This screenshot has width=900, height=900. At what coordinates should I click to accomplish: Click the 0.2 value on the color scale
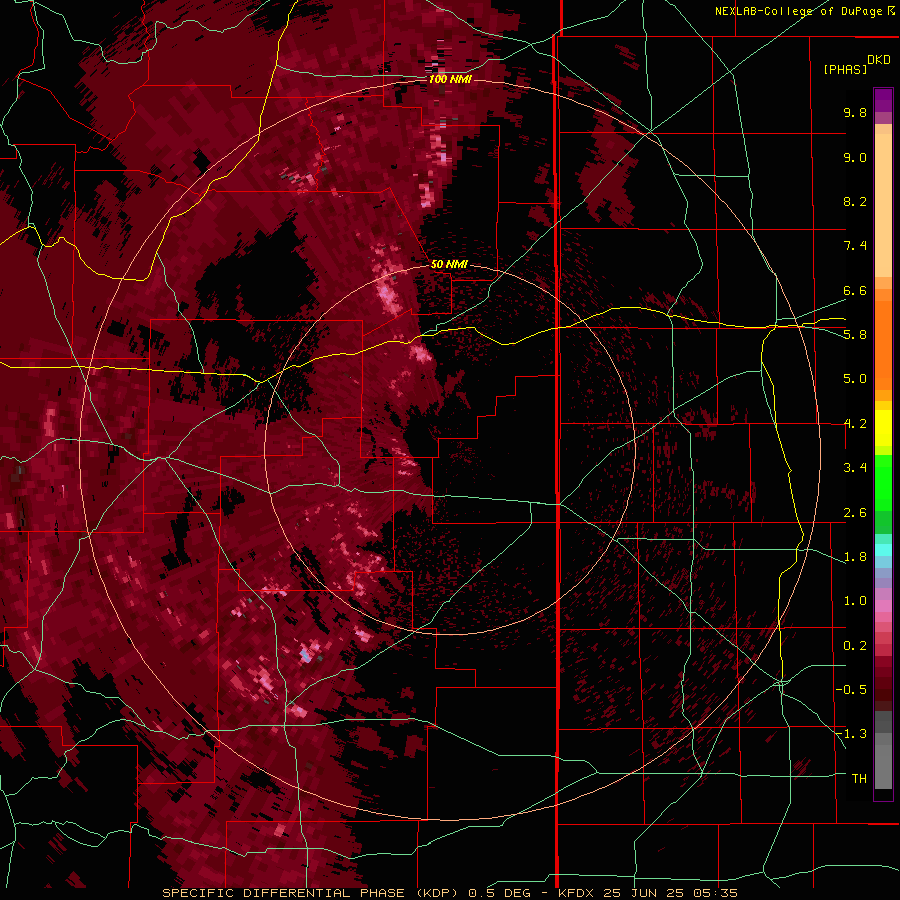(x=855, y=646)
